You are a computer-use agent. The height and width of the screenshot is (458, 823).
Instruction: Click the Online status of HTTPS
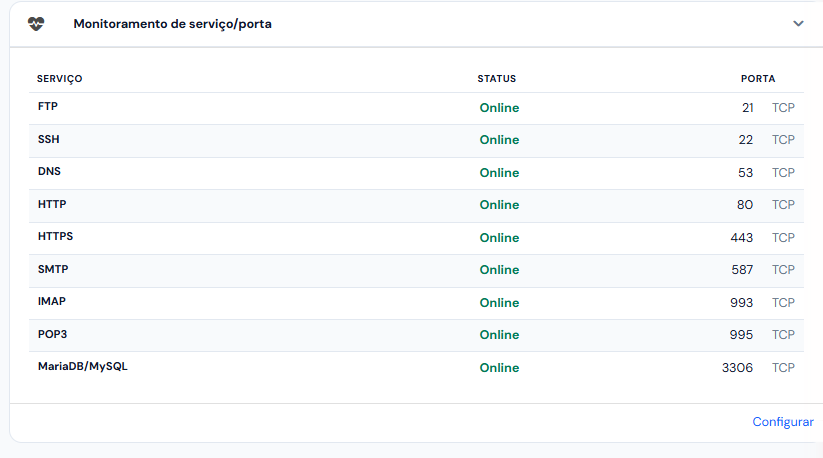pos(499,238)
